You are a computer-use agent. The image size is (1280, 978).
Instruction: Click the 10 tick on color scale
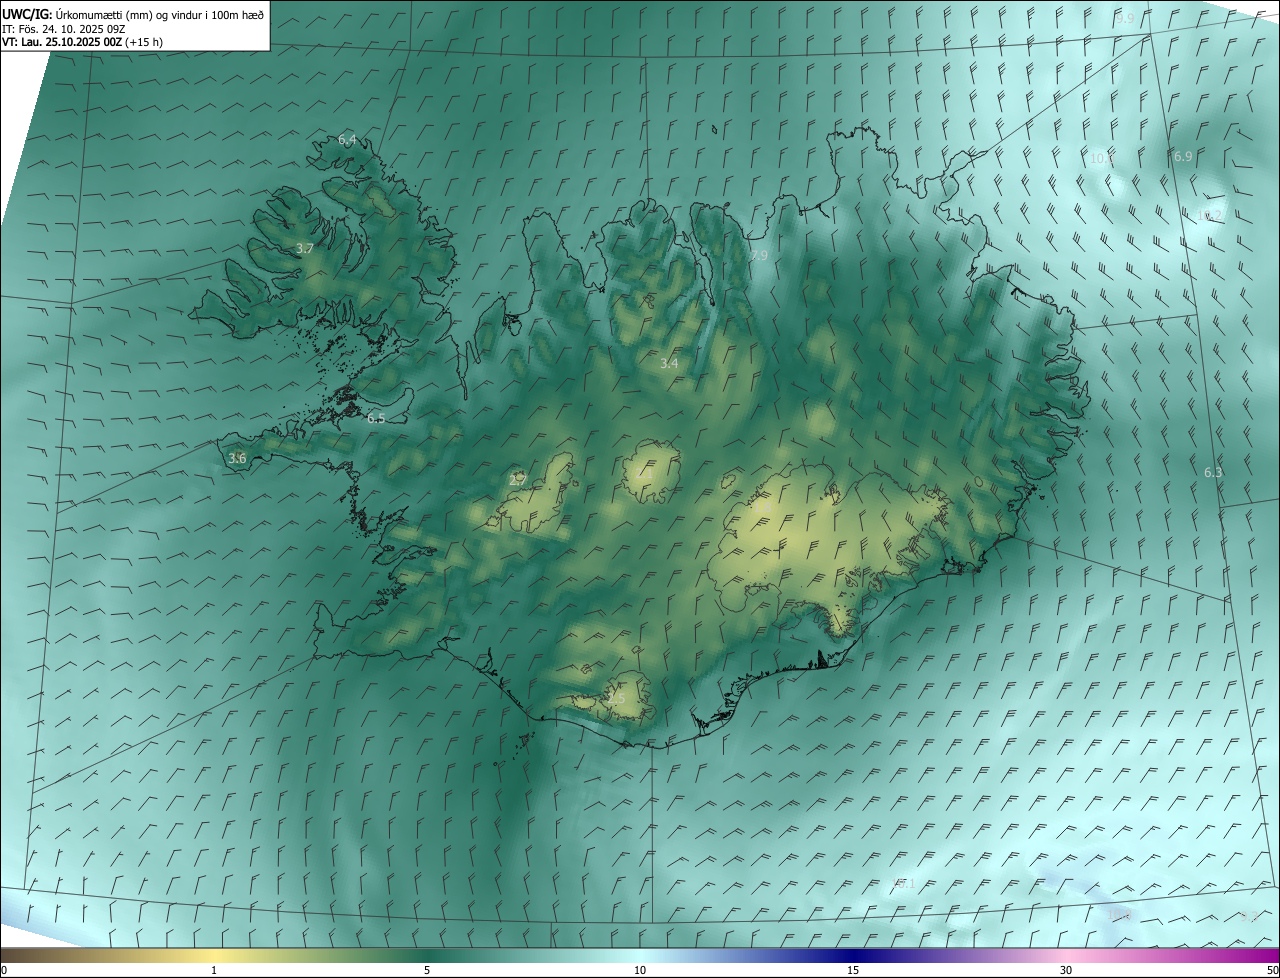640,970
